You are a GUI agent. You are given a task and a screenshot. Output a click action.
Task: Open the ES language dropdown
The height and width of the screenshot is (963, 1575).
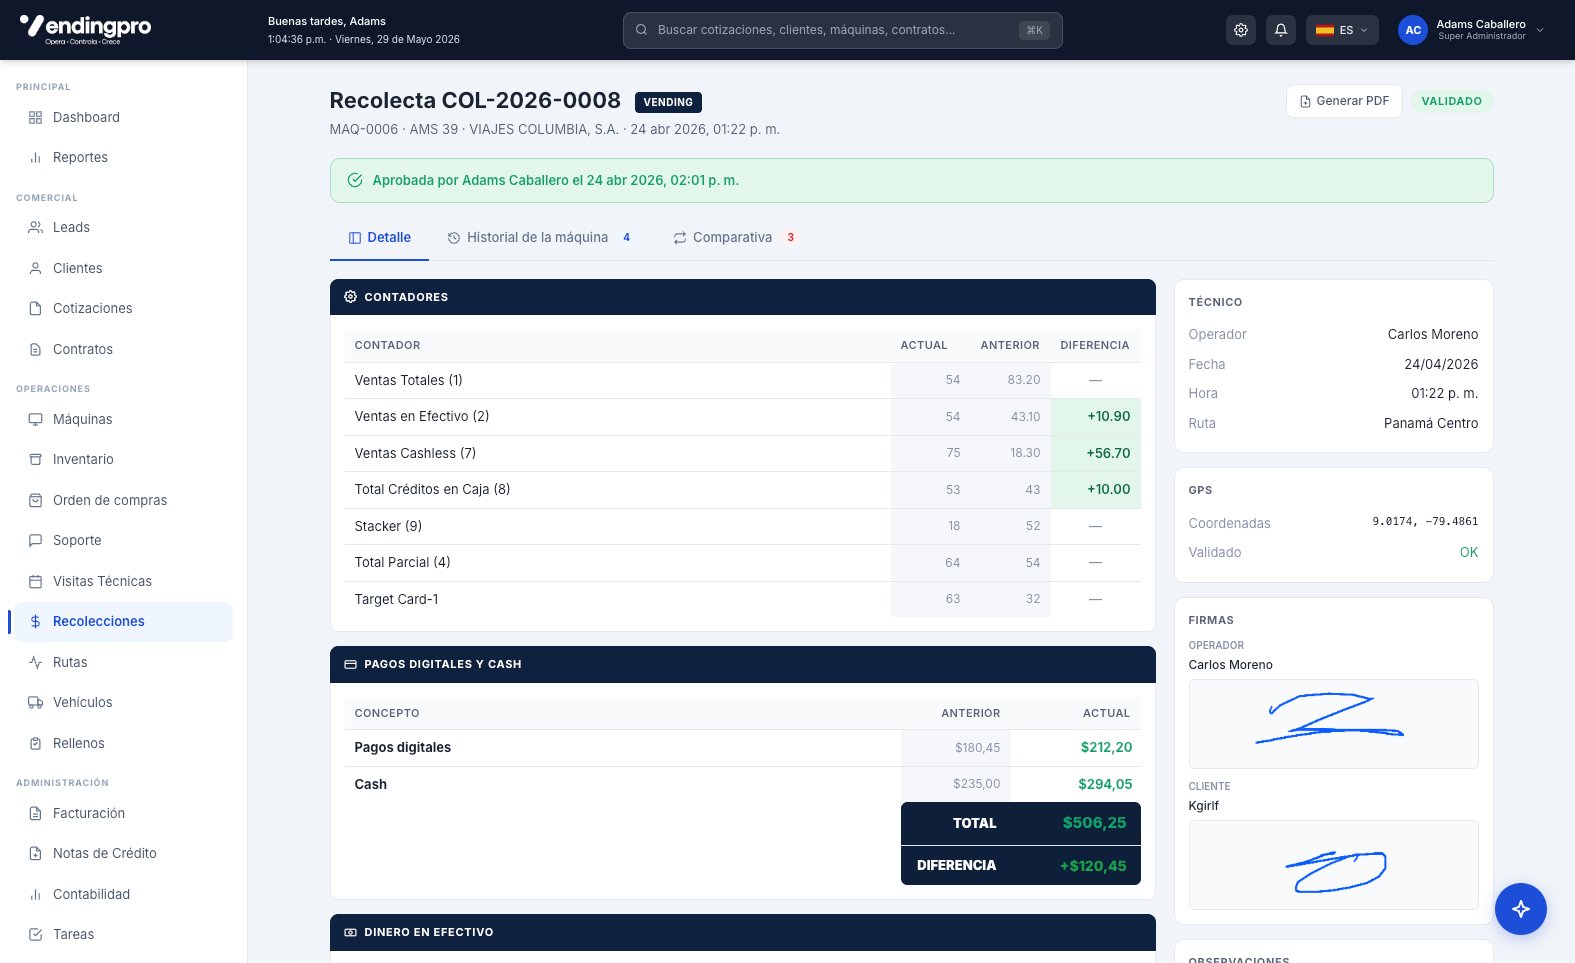click(x=1342, y=30)
